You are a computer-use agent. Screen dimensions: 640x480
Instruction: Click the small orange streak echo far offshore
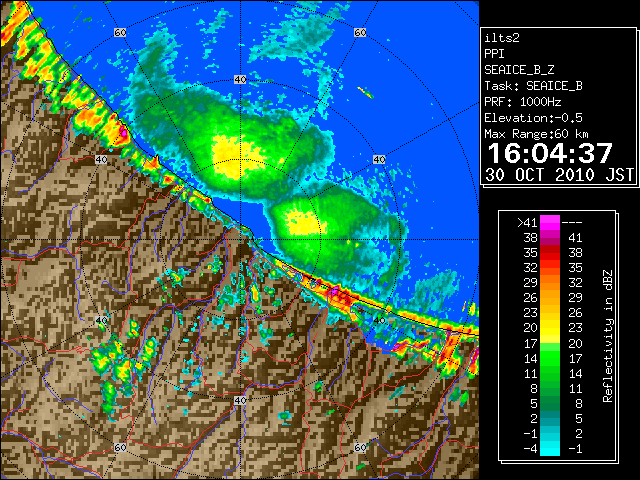click(365, 93)
